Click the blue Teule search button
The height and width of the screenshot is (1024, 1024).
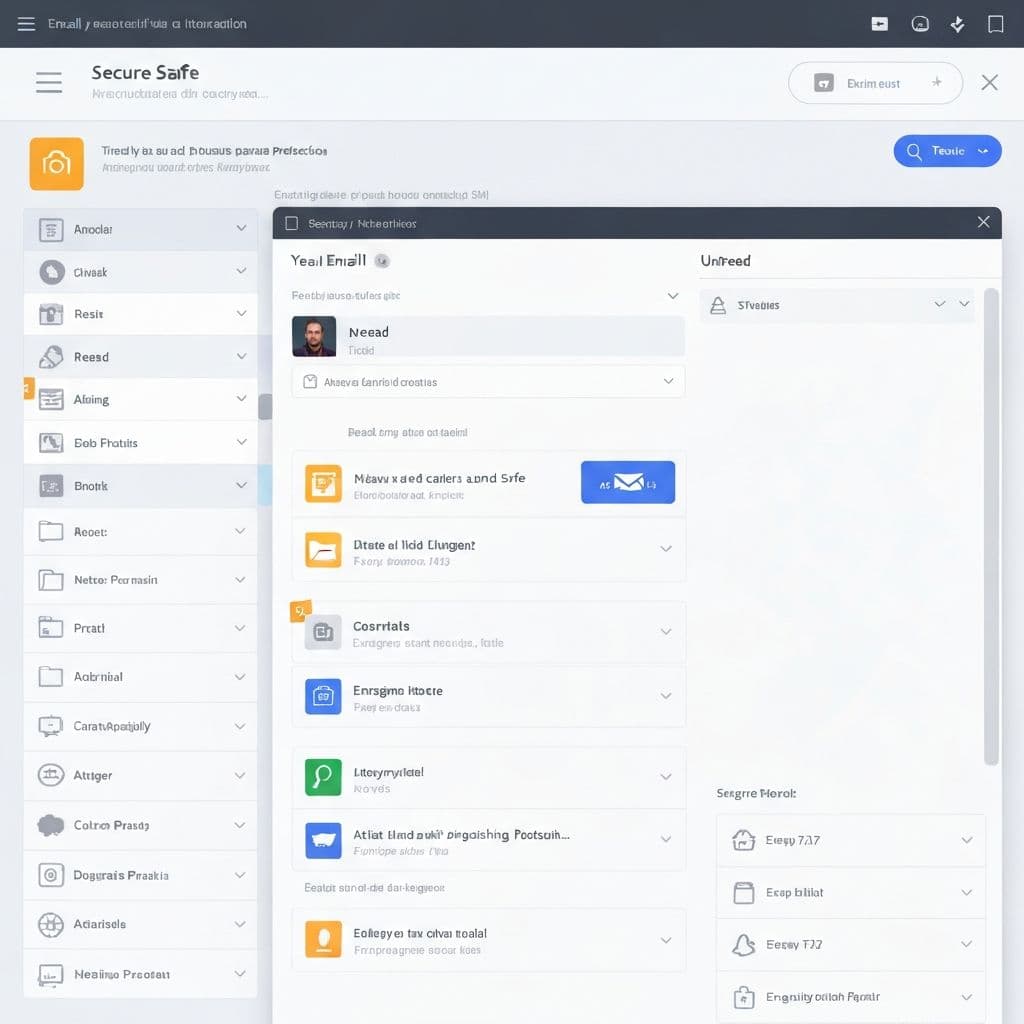click(x=946, y=150)
